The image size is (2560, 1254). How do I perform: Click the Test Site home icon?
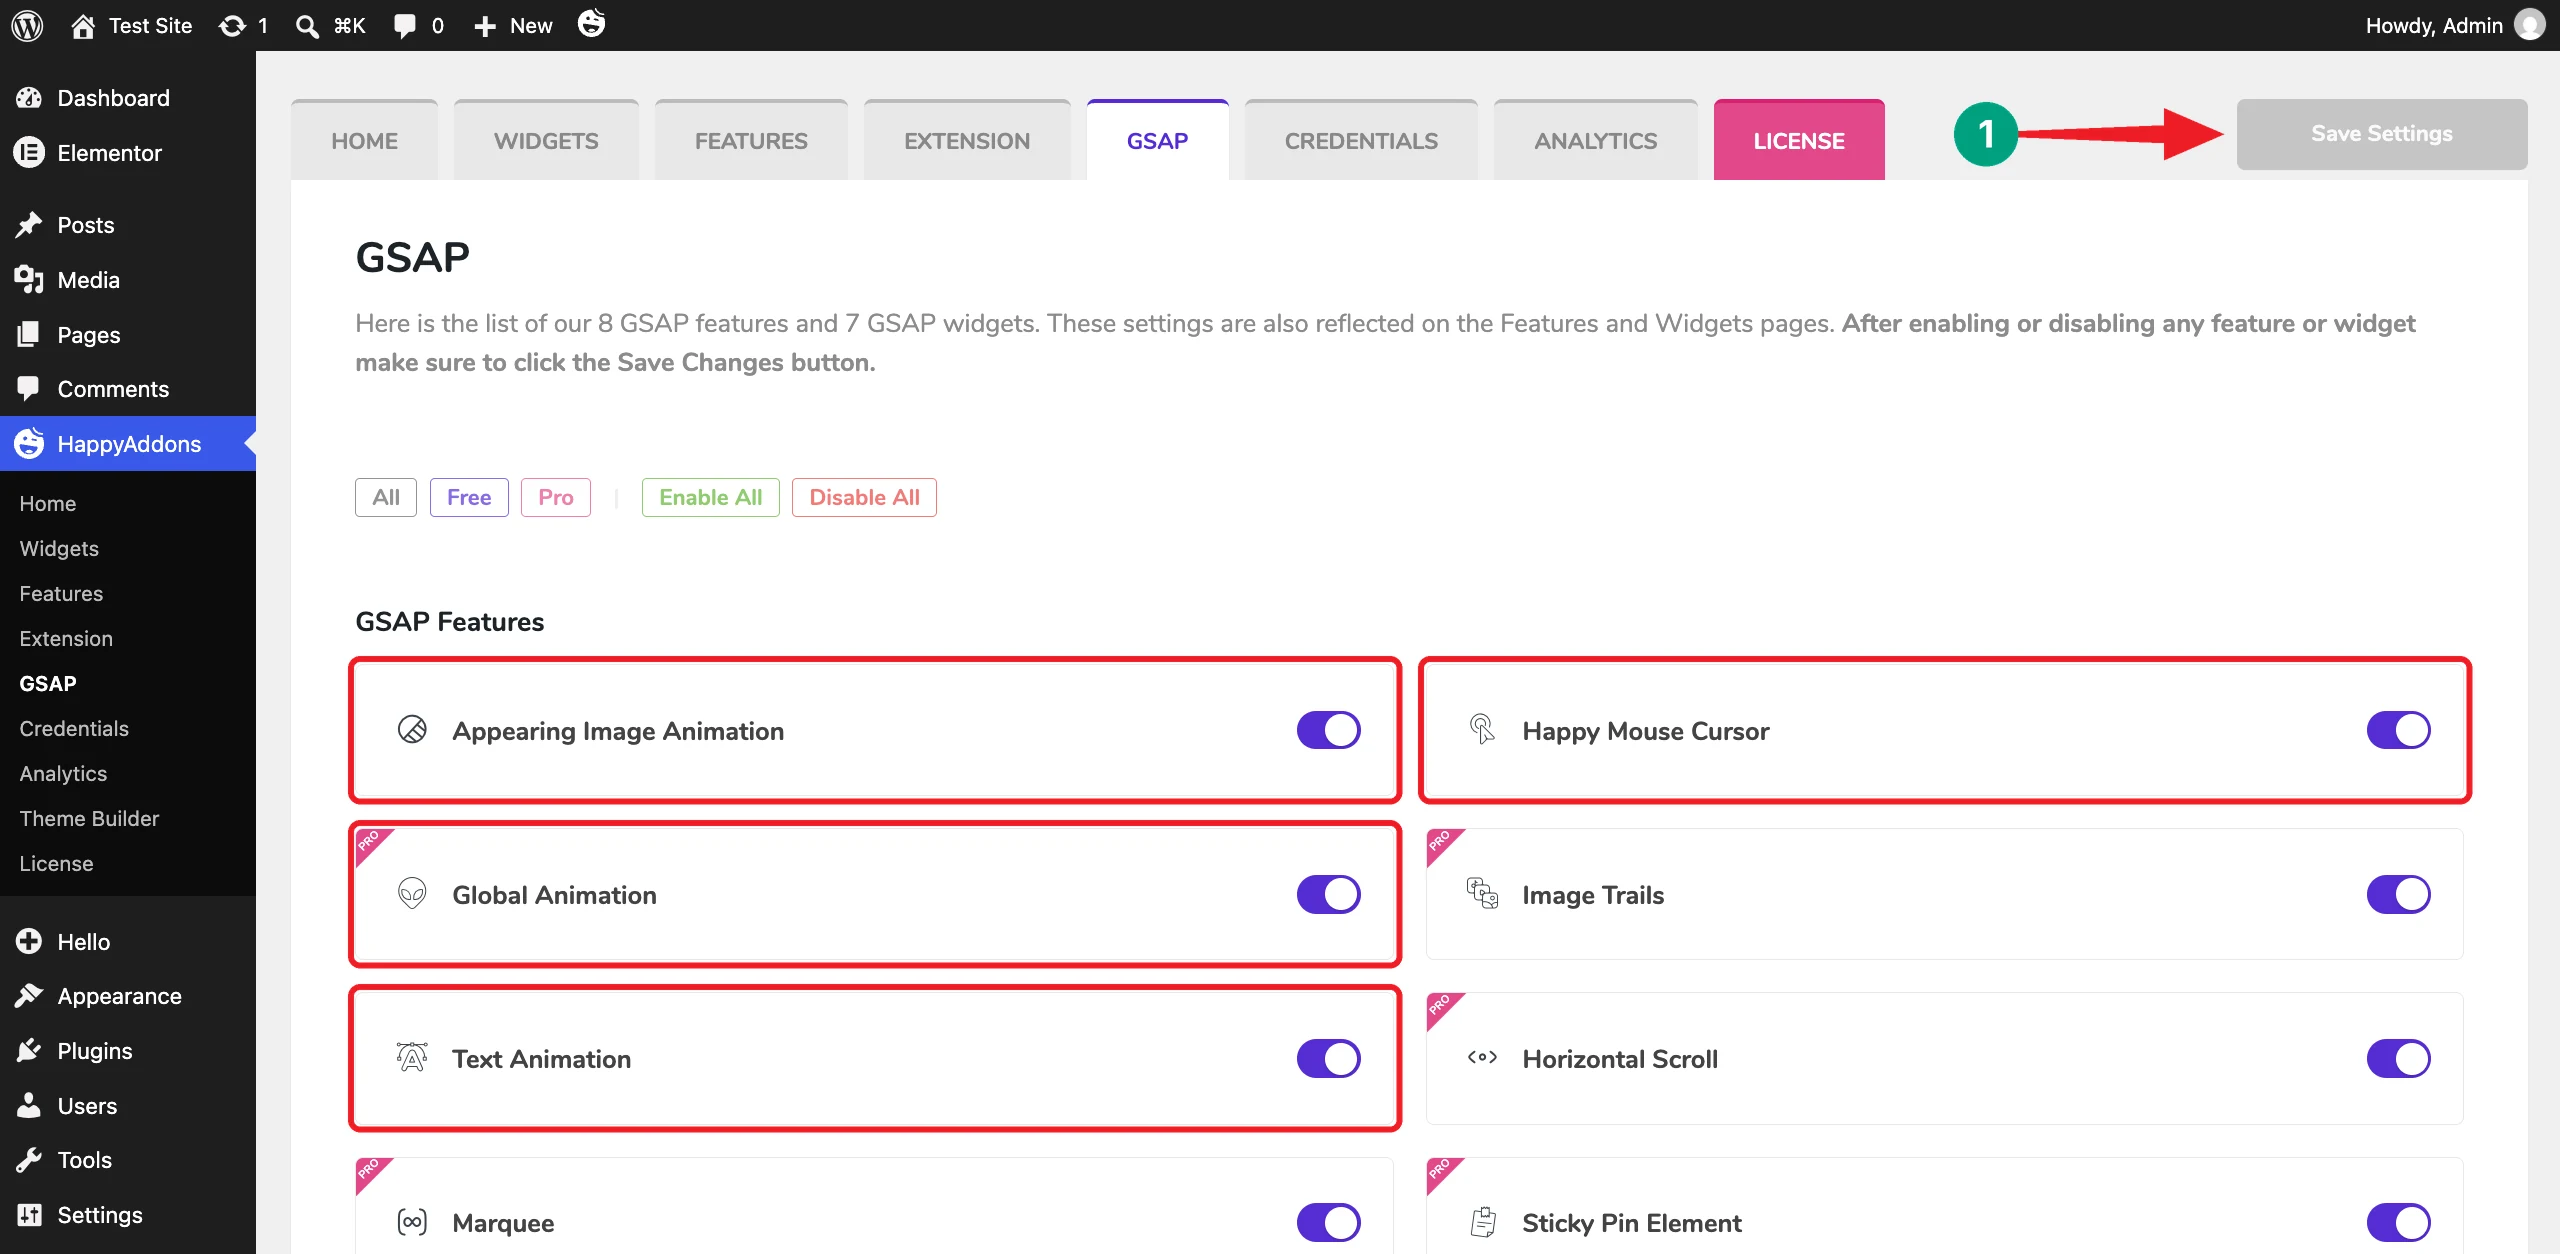[83, 26]
